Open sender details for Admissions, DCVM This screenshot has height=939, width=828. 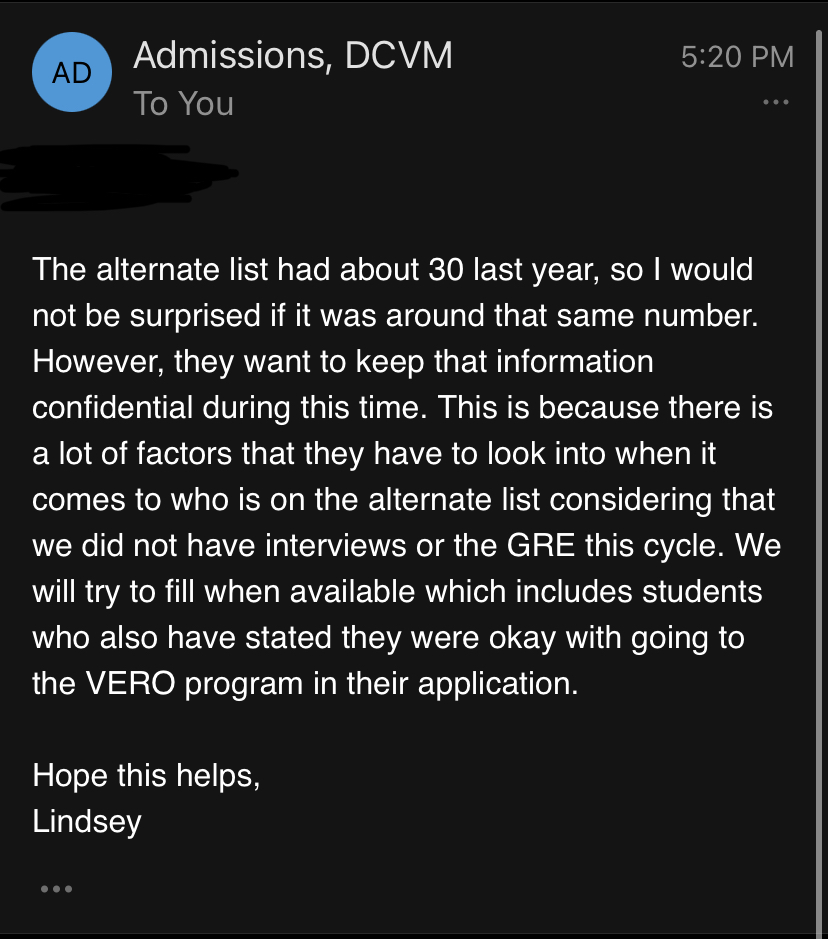tap(293, 56)
